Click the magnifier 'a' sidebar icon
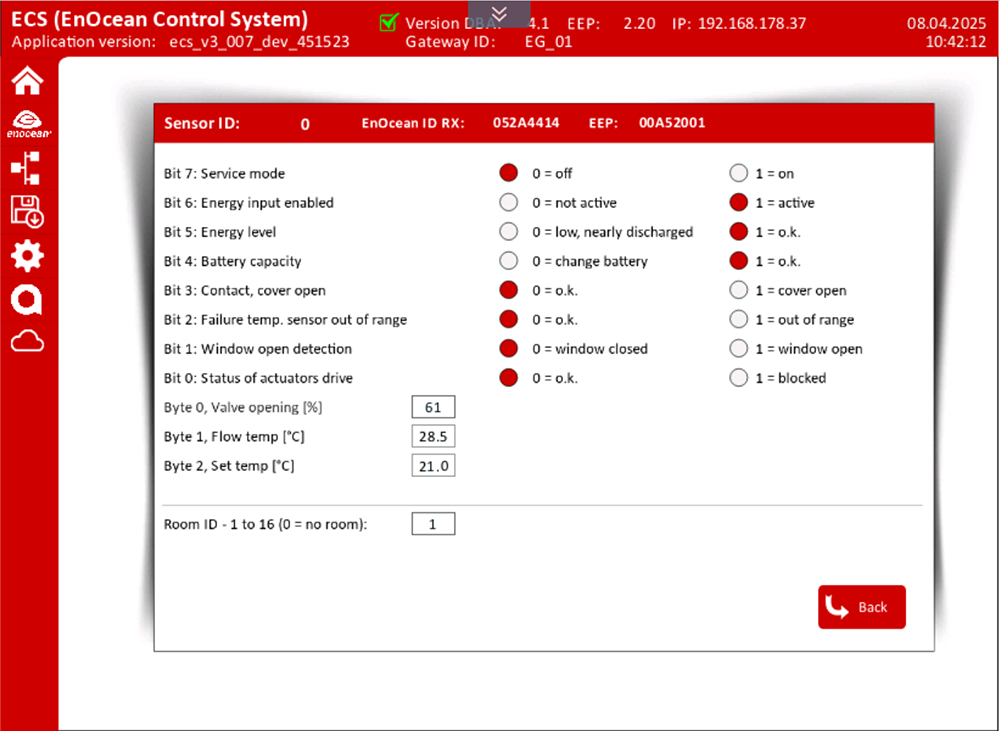The height and width of the screenshot is (731, 1000). click(27, 300)
